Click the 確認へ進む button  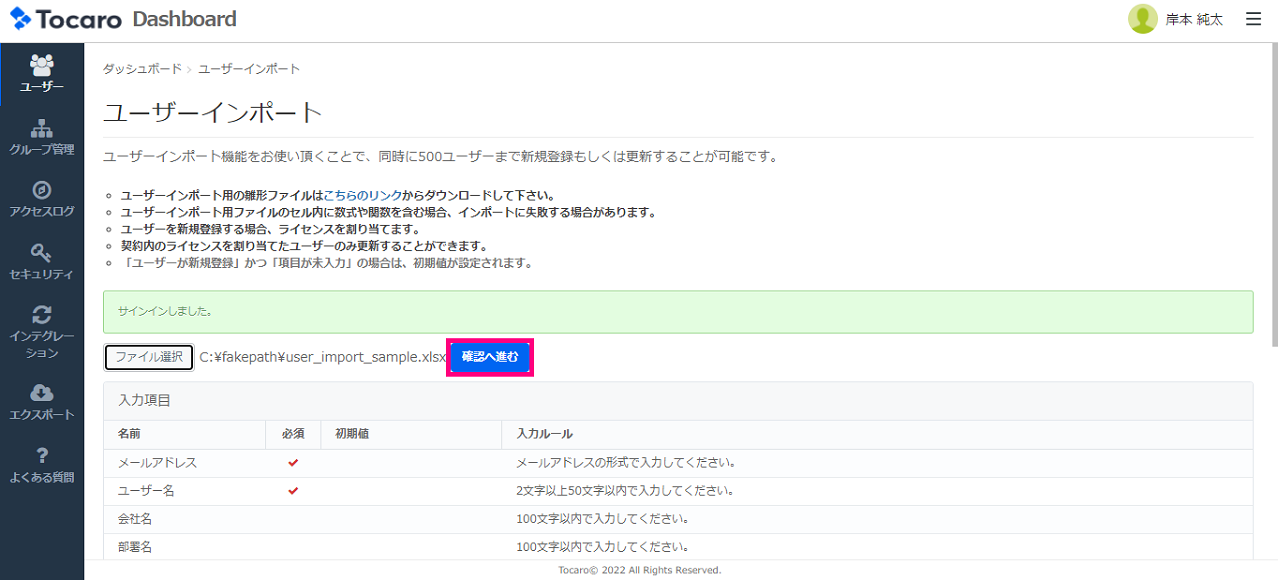pos(490,357)
